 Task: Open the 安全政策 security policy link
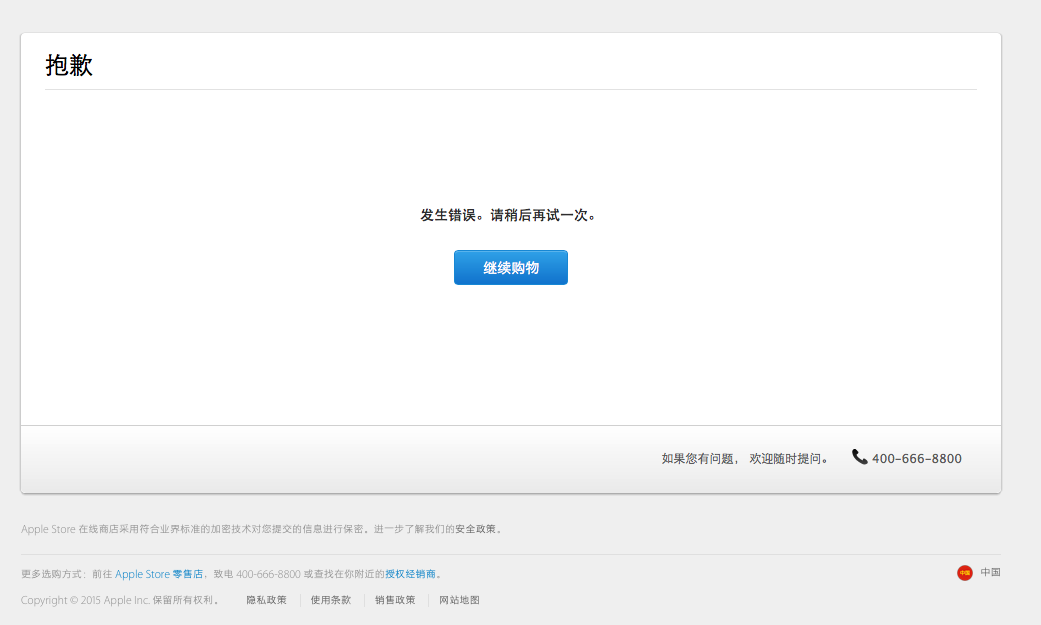[475, 529]
